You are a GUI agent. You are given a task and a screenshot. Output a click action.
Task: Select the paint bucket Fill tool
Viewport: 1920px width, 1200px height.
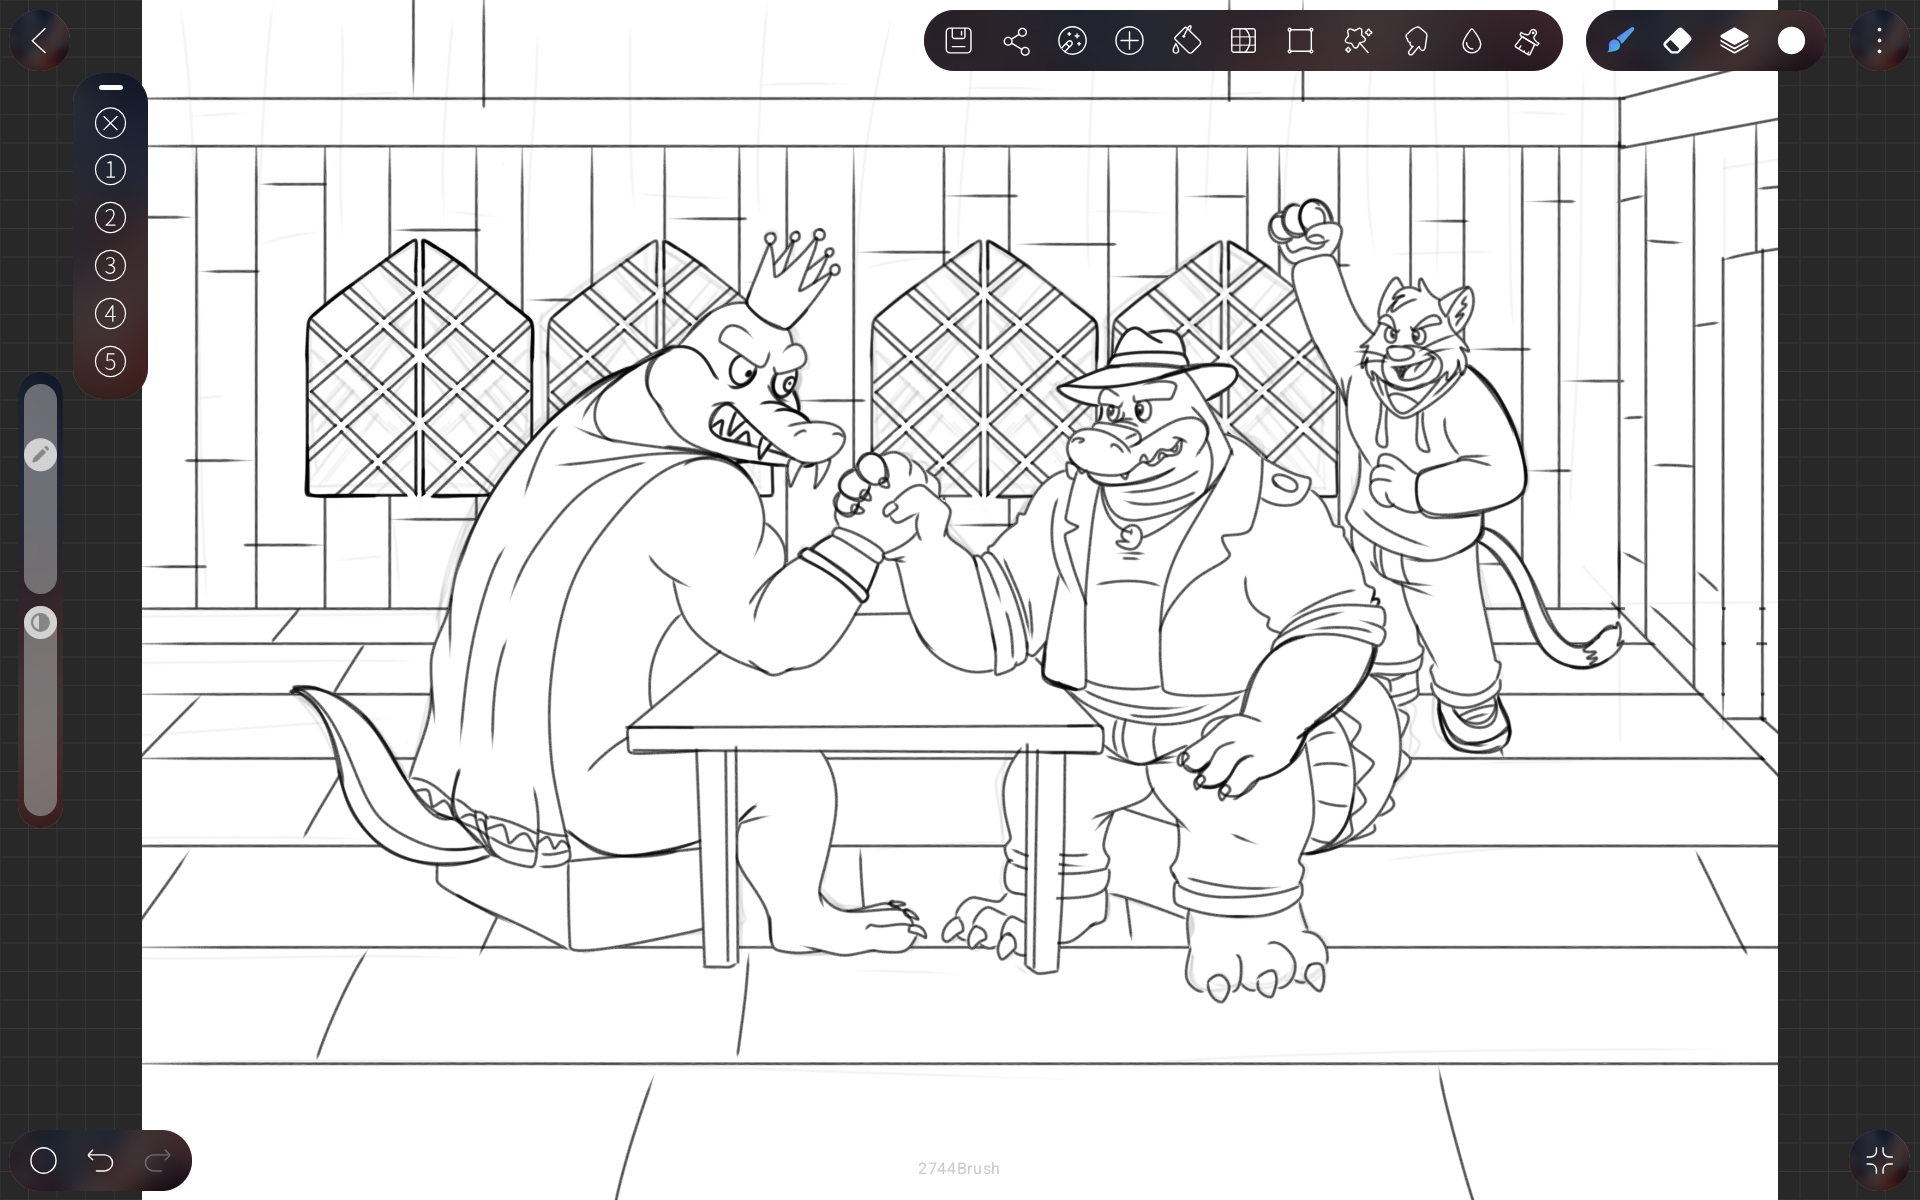[1186, 41]
